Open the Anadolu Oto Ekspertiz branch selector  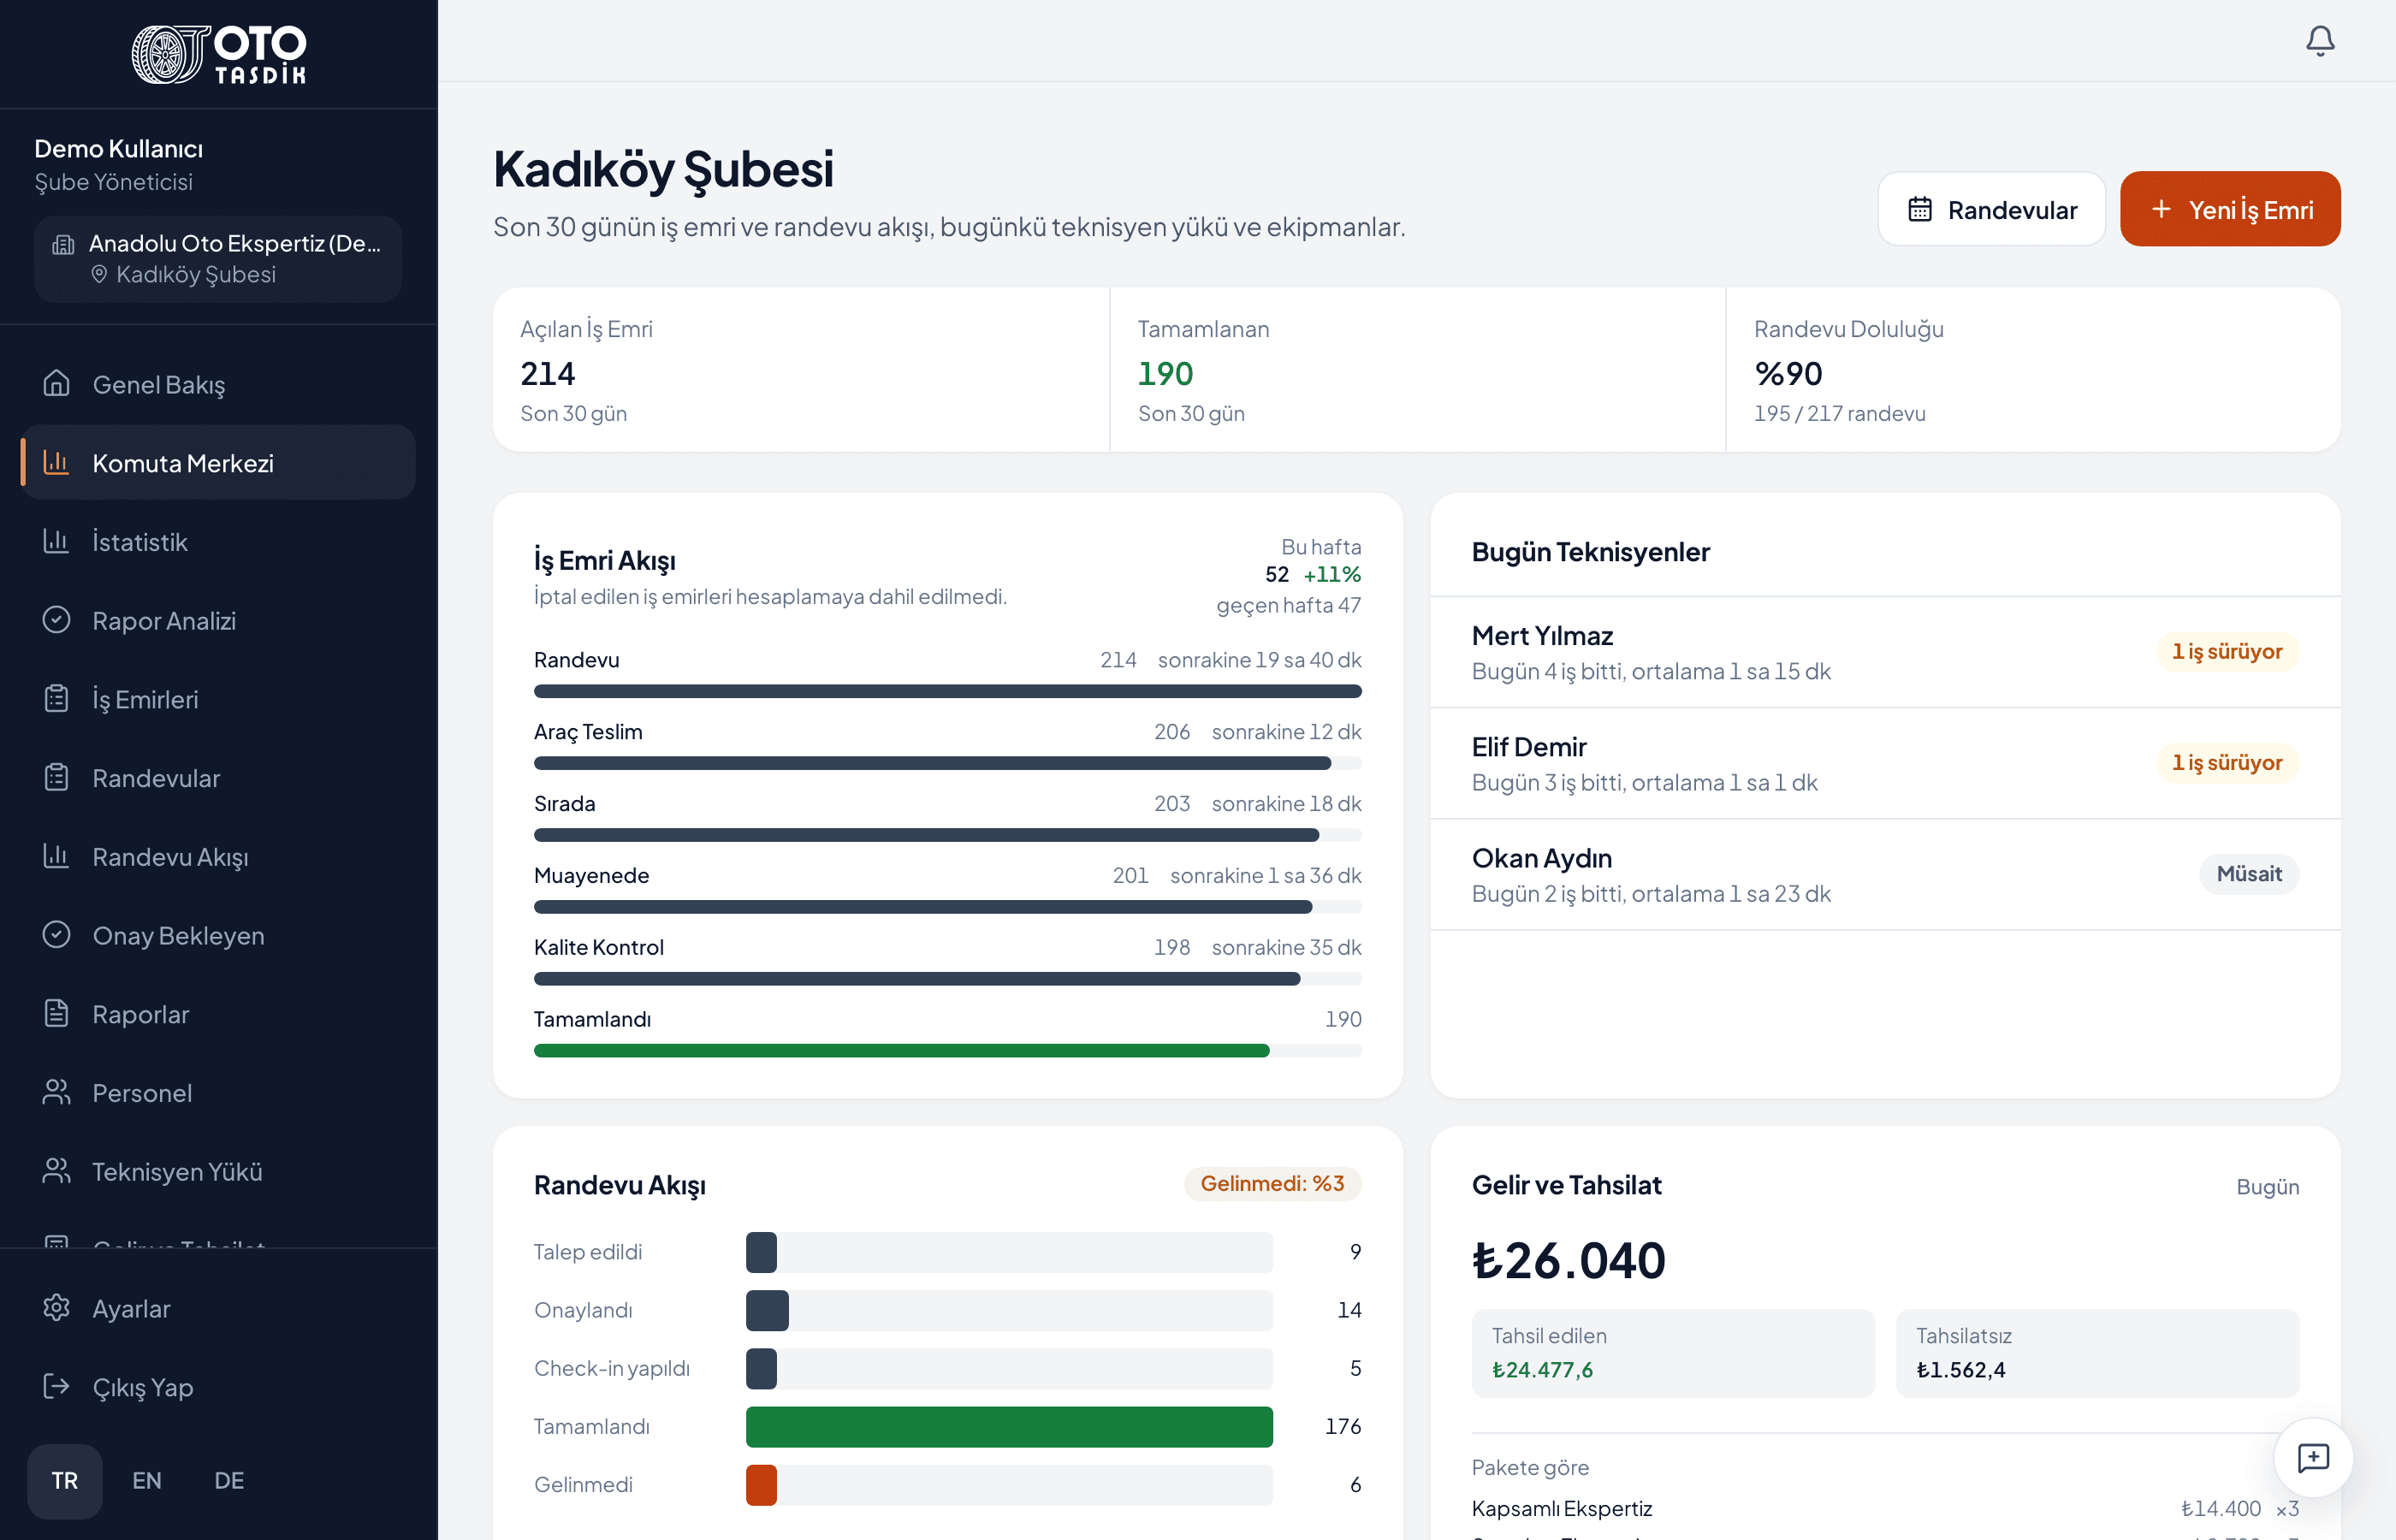point(218,259)
